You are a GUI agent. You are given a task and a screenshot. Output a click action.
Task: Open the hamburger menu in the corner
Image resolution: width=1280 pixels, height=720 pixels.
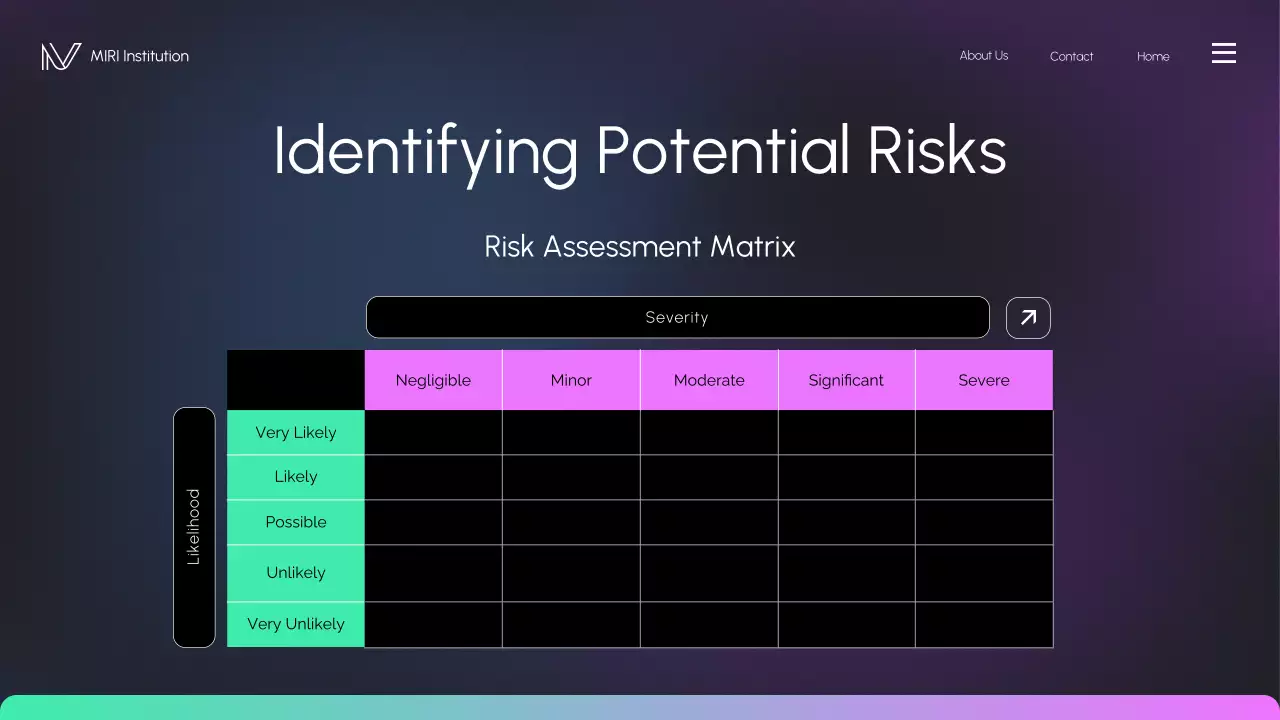(x=1224, y=53)
